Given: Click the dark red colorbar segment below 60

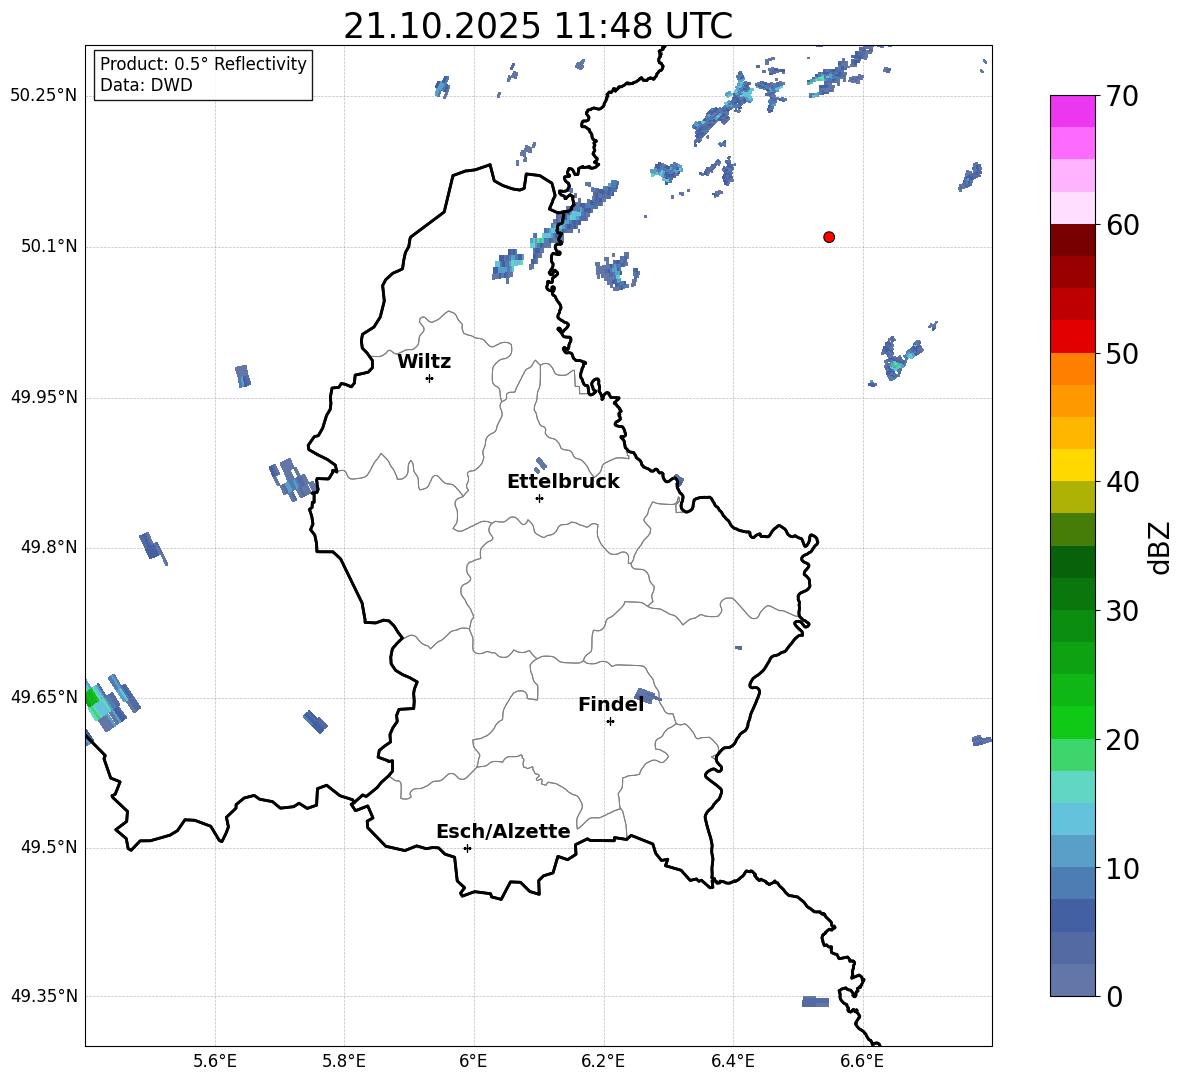Looking at the screenshot, I should coord(1072,240).
